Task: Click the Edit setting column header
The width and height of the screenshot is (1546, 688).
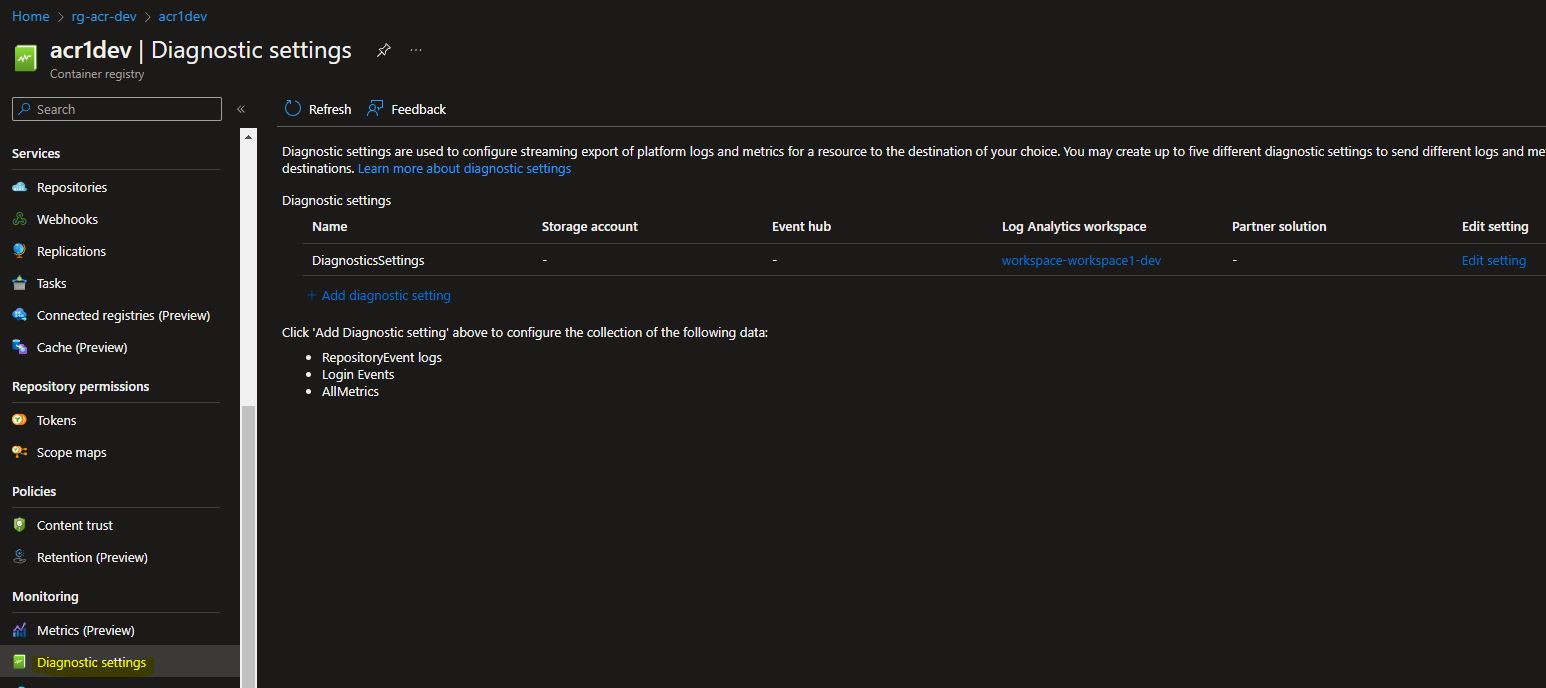Action: pos(1495,226)
